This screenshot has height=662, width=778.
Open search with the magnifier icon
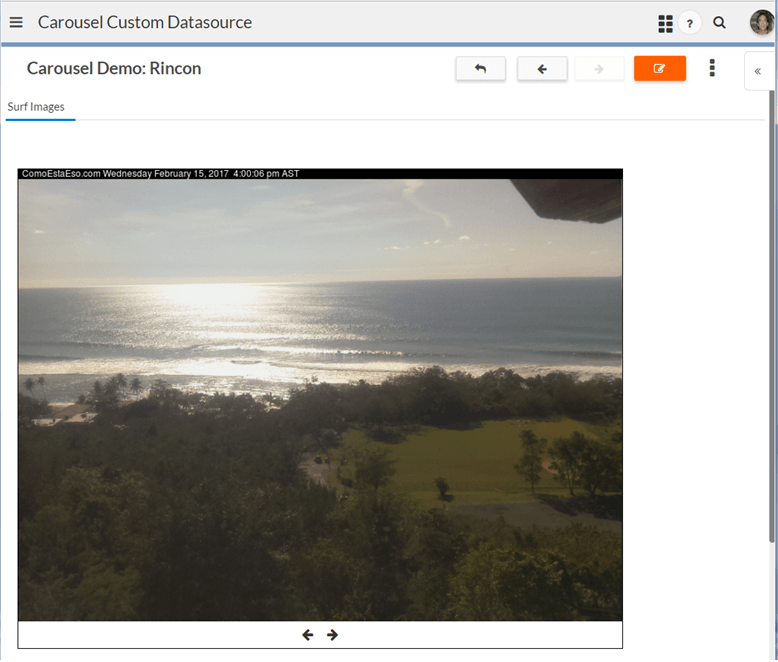click(x=719, y=23)
